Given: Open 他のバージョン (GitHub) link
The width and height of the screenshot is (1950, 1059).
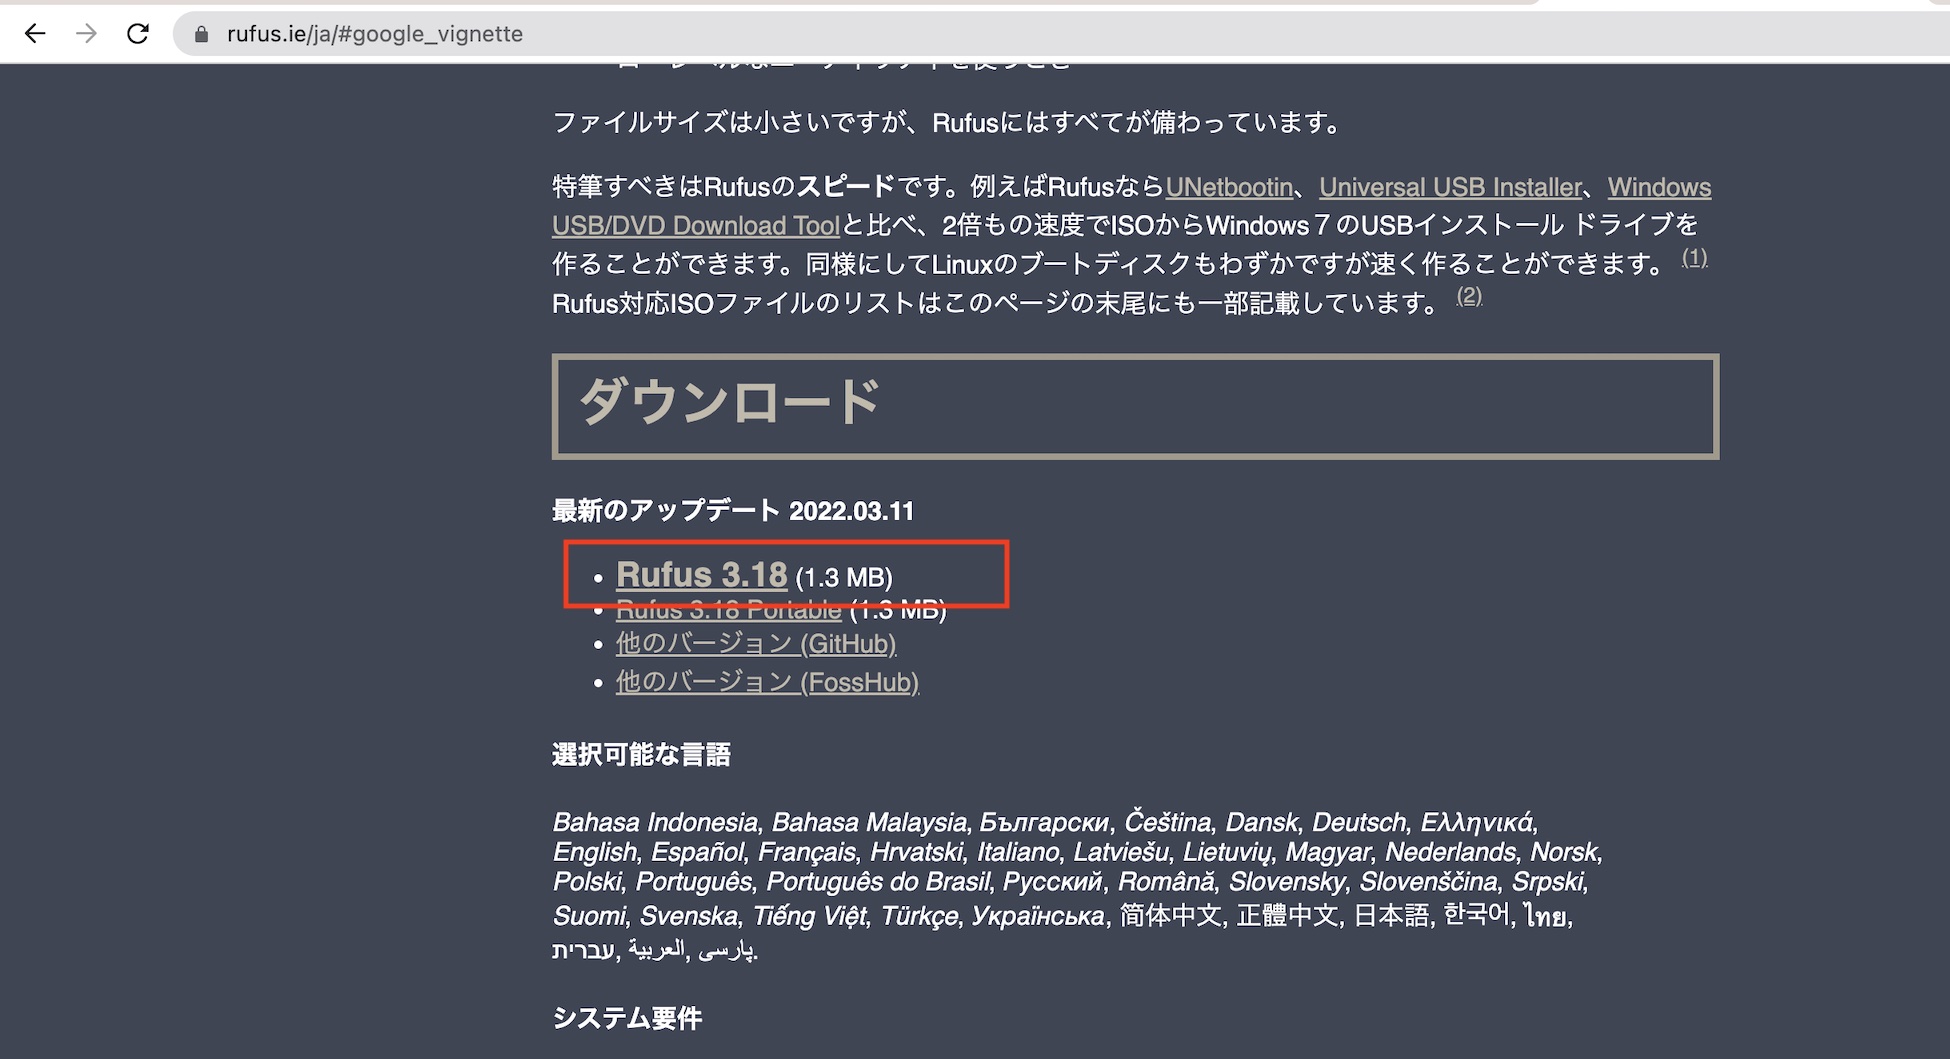Looking at the screenshot, I should click(756, 643).
